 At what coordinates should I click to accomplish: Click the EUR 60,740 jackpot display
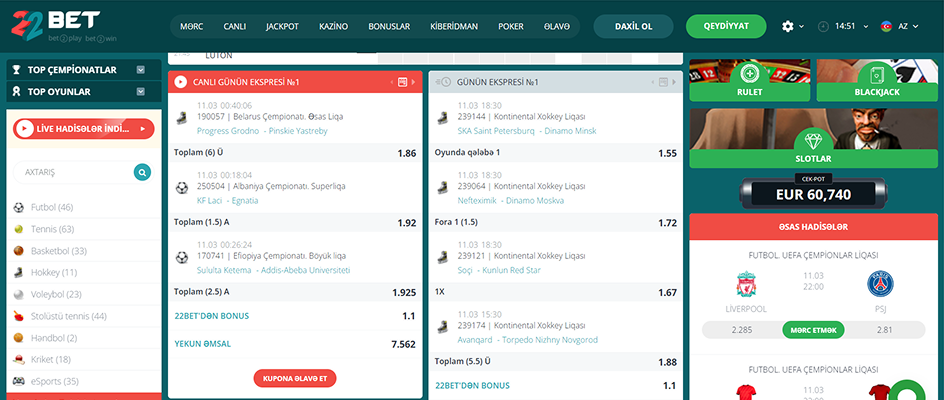tap(813, 194)
